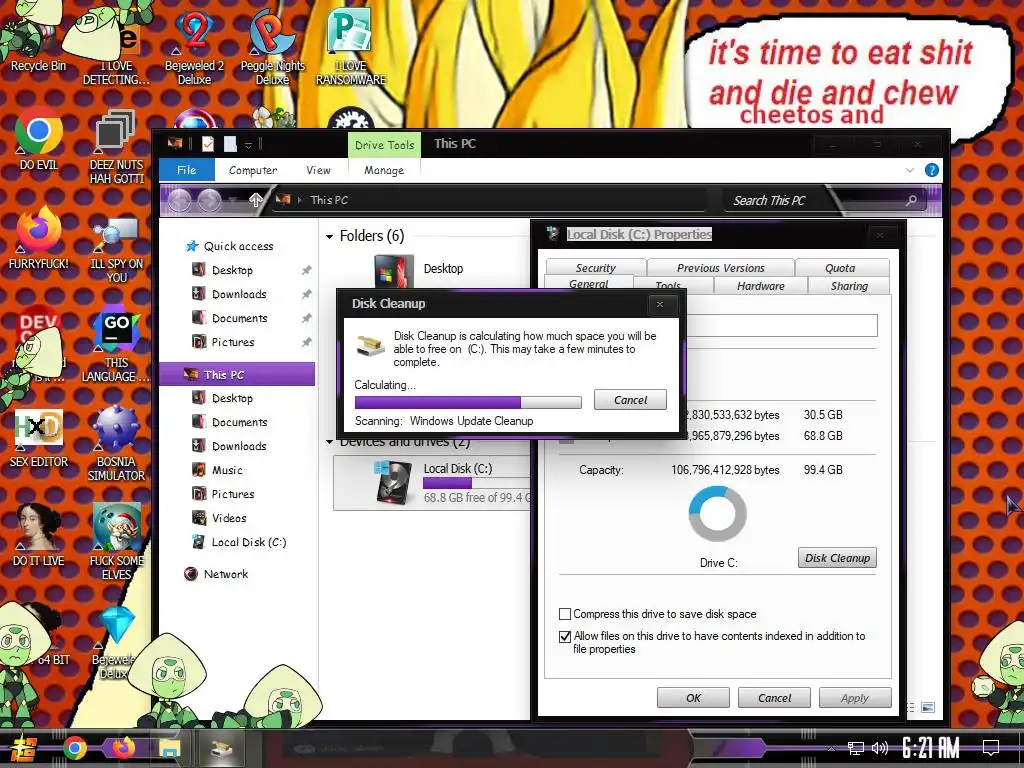
Task: Open the ILL SPY ON YOU shortcut
Action: 116,249
